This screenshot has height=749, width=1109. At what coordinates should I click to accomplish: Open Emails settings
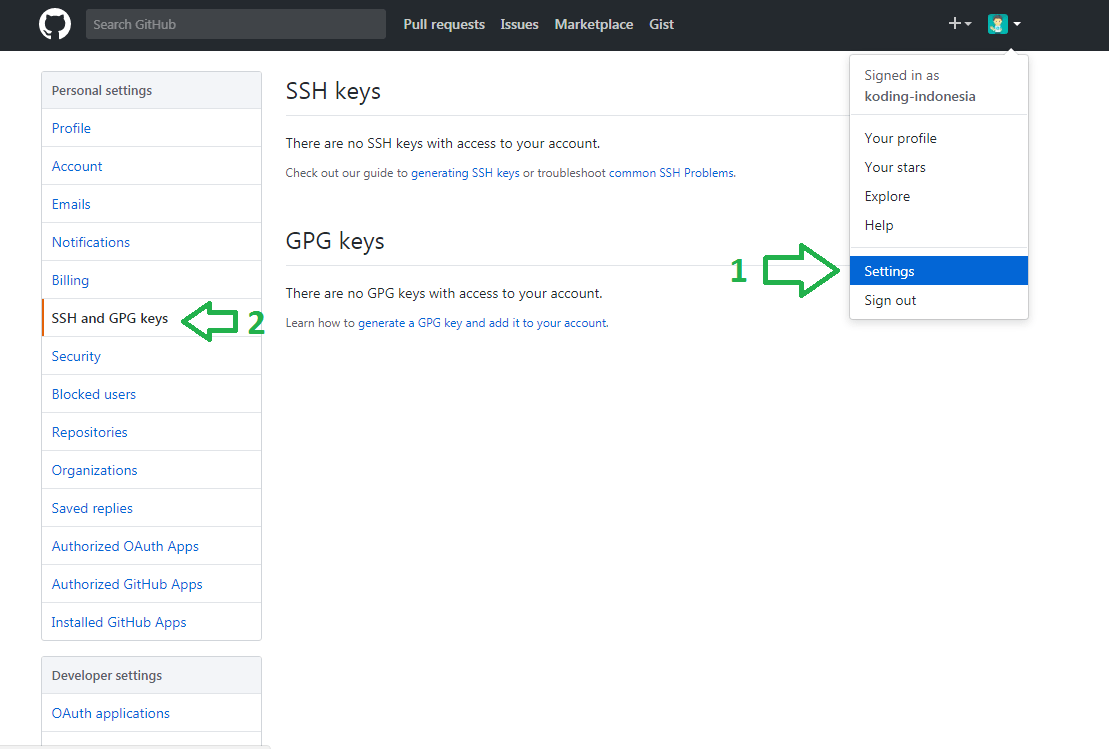point(151,204)
